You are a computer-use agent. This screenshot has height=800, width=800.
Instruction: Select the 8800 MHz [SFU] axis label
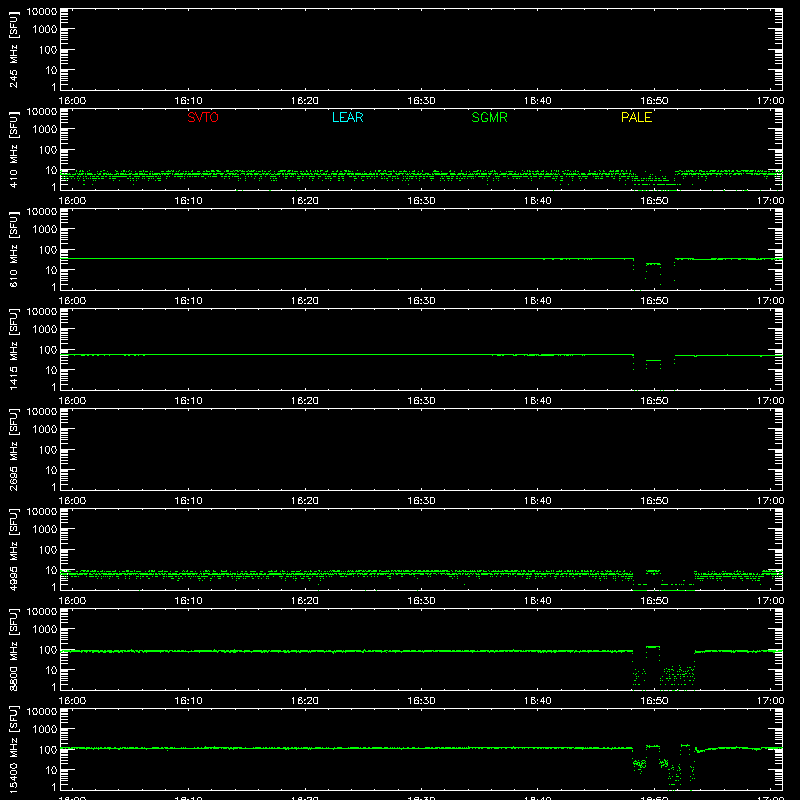coord(14,649)
